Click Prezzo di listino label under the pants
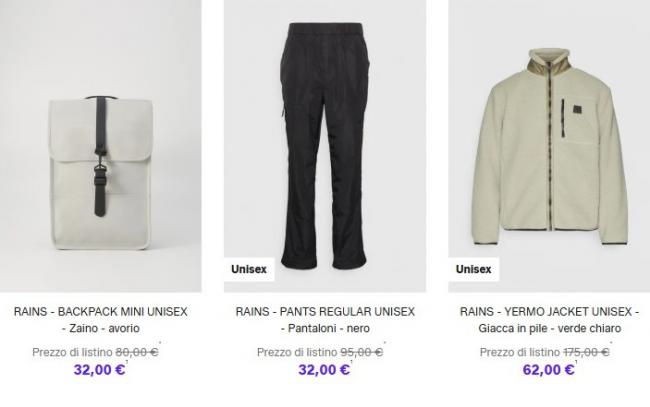The height and width of the screenshot is (407, 650). 297,352
